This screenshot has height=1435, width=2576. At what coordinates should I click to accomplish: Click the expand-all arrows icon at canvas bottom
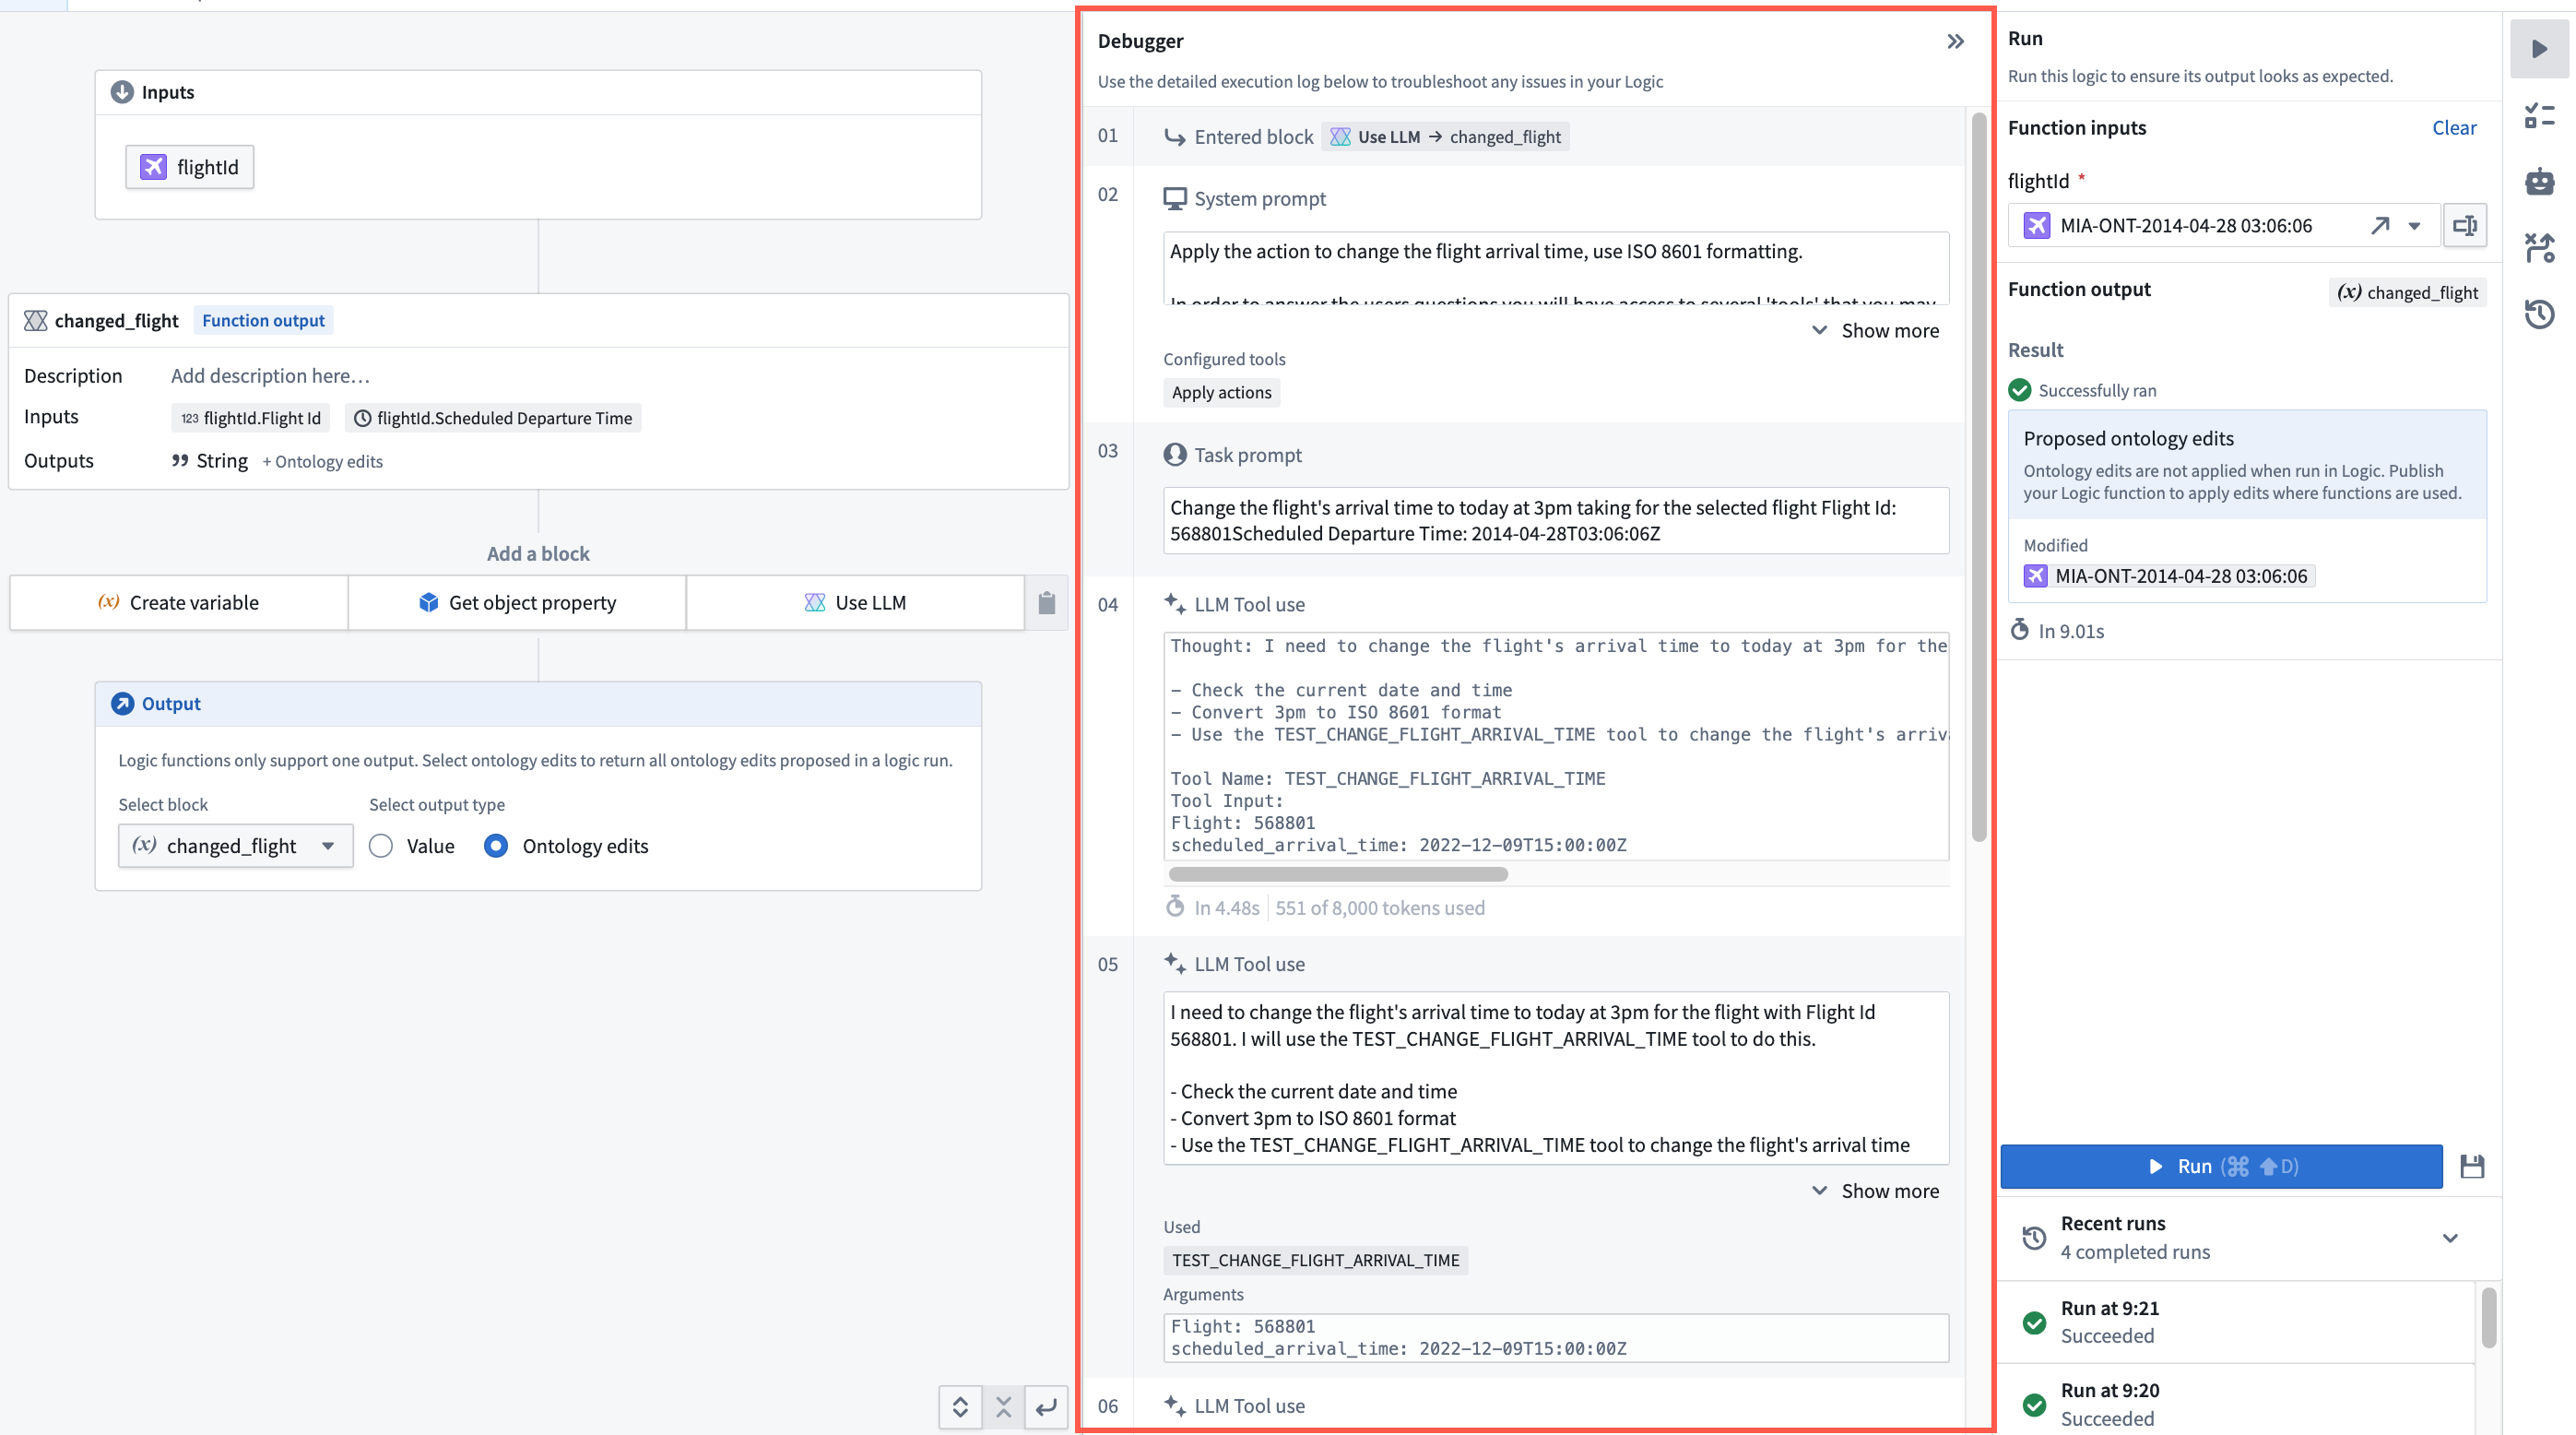pos(960,1407)
